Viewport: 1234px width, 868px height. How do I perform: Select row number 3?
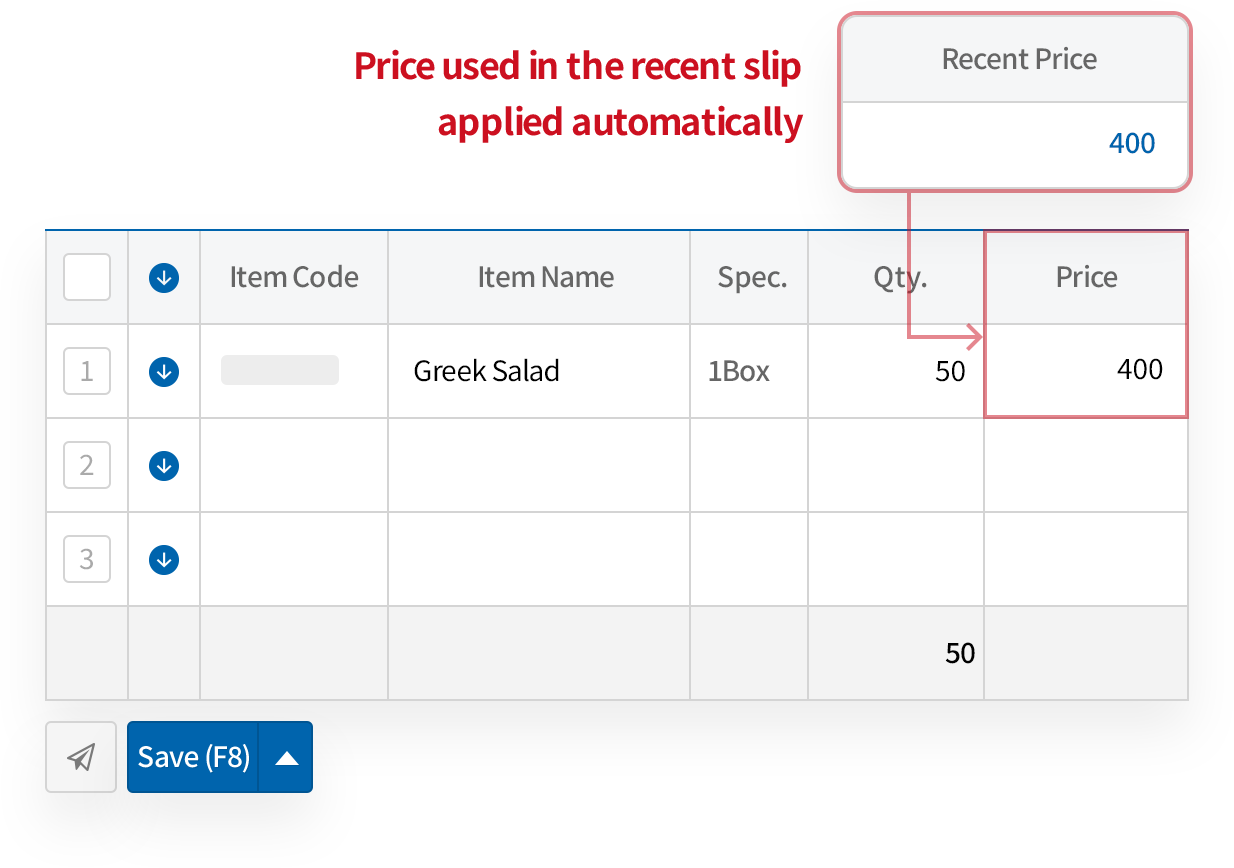pos(86,559)
